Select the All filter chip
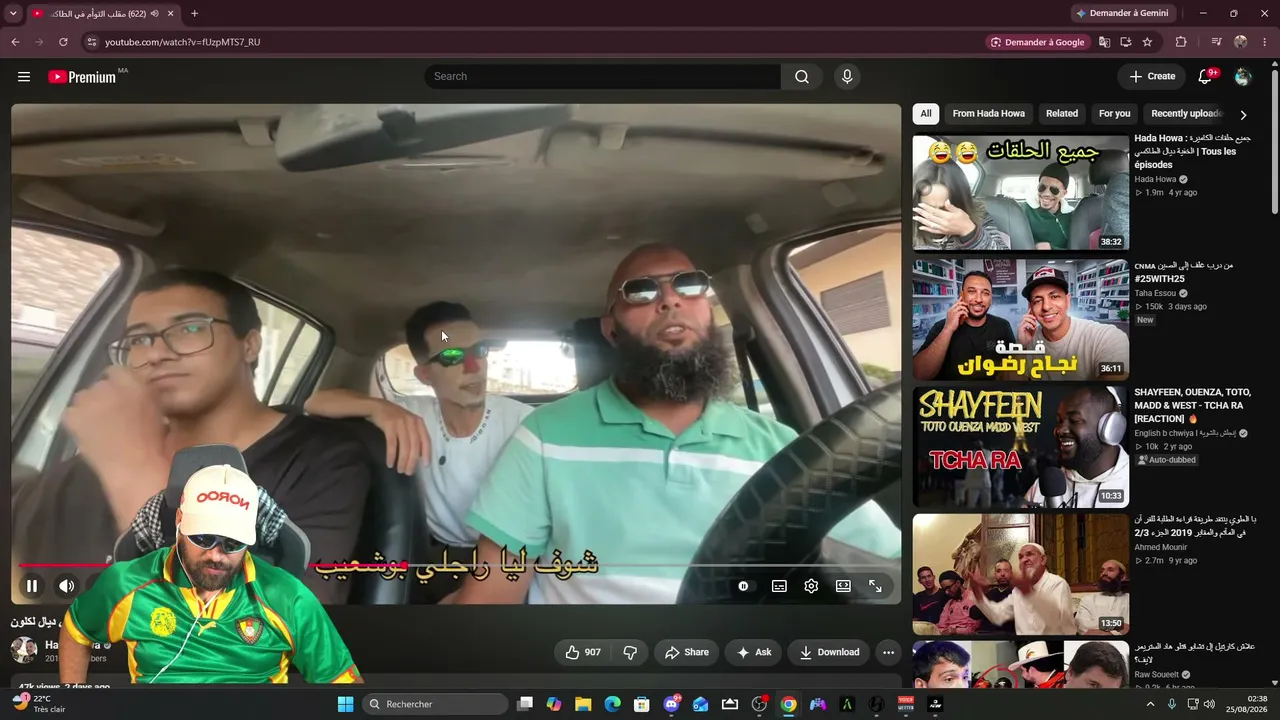The image size is (1280, 720). point(926,114)
